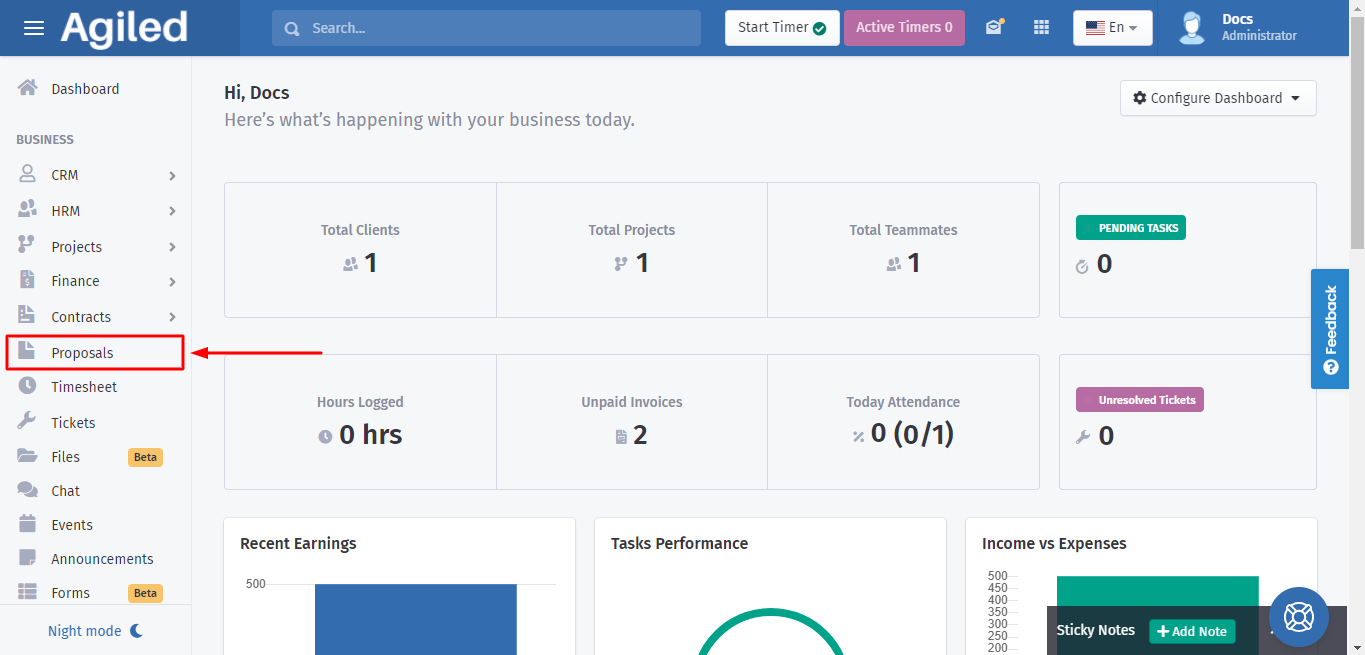Click the Forms Beta badge
1365x655 pixels.
click(x=146, y=593)
